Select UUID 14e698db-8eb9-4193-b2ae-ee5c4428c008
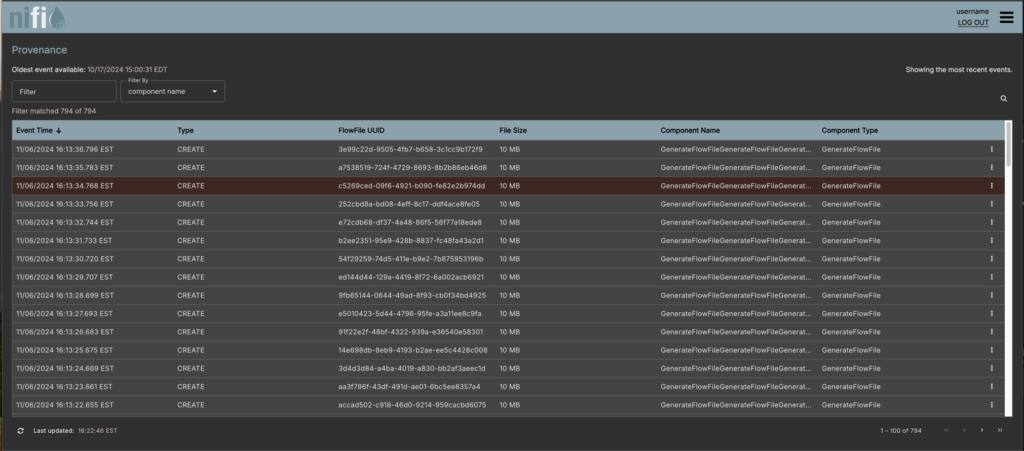This screenshot has width=1024, height=451. [x=413, y=350]
